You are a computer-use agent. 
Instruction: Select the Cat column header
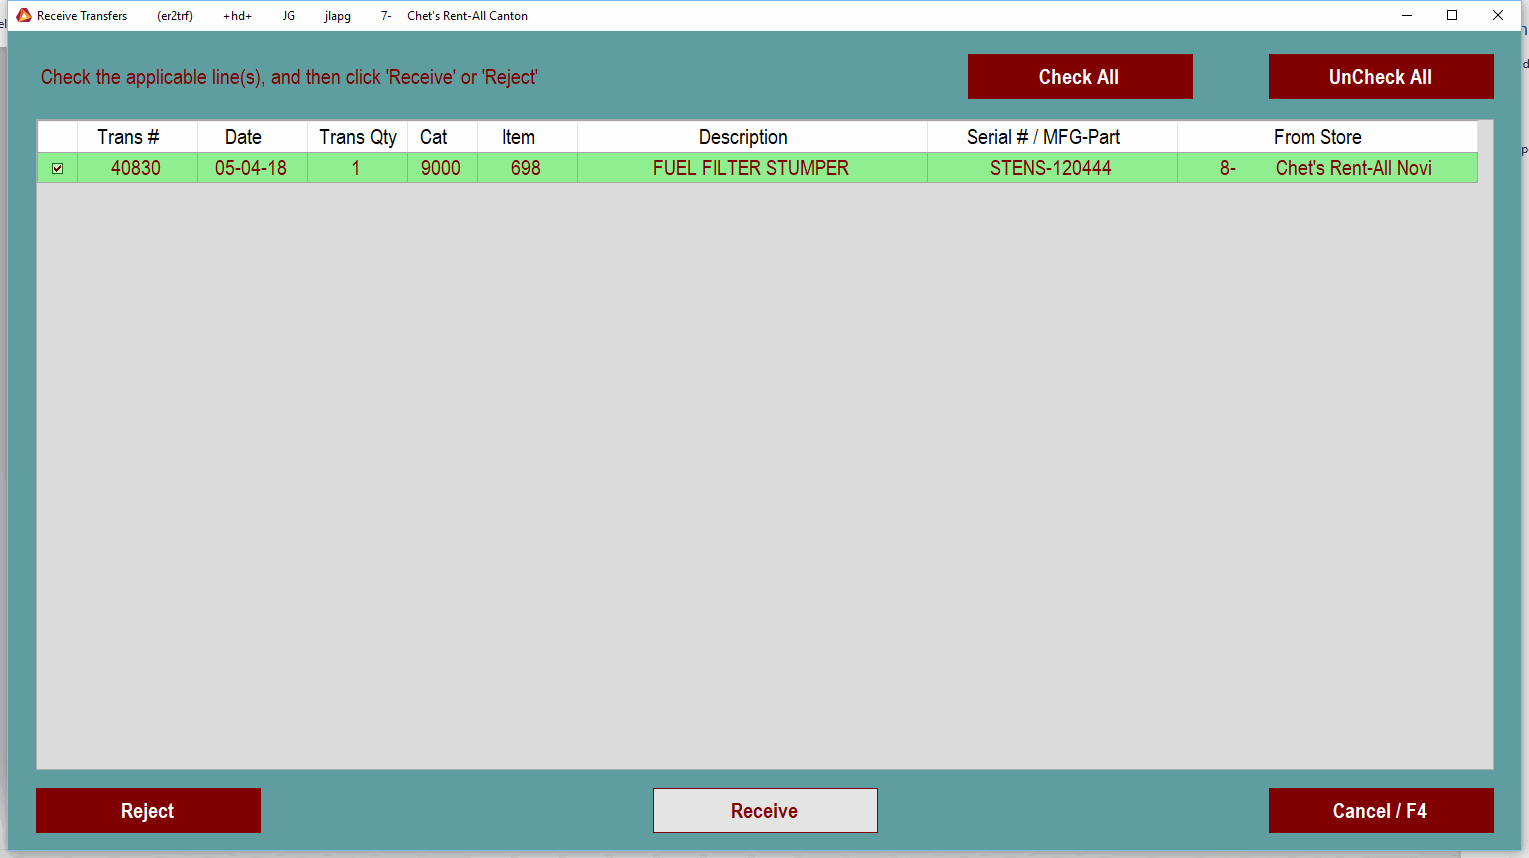(x=442, y=137)
